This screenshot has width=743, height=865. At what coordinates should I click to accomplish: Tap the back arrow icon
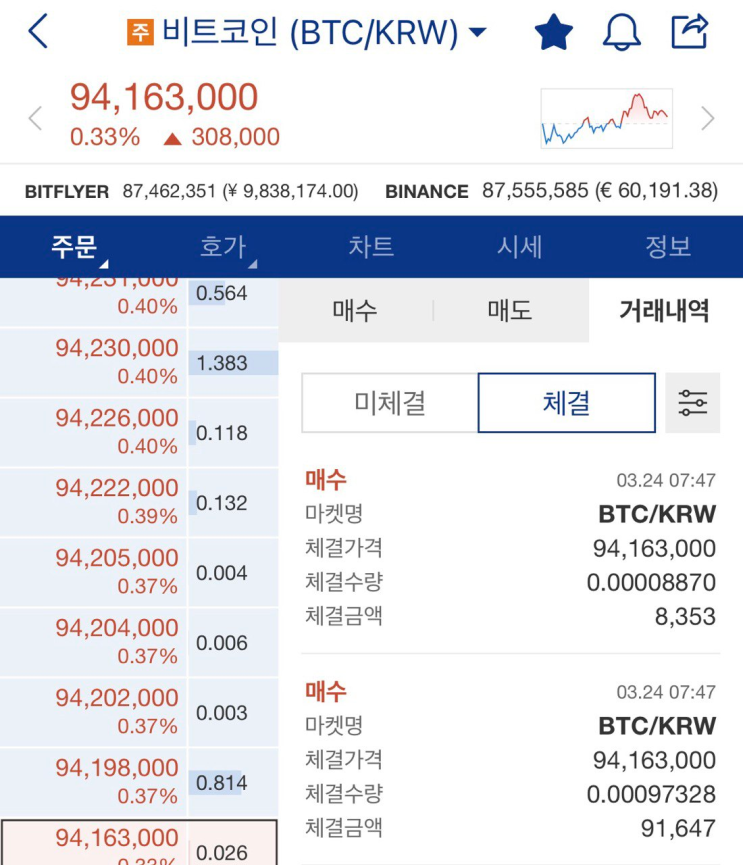(x=38, y=32)
